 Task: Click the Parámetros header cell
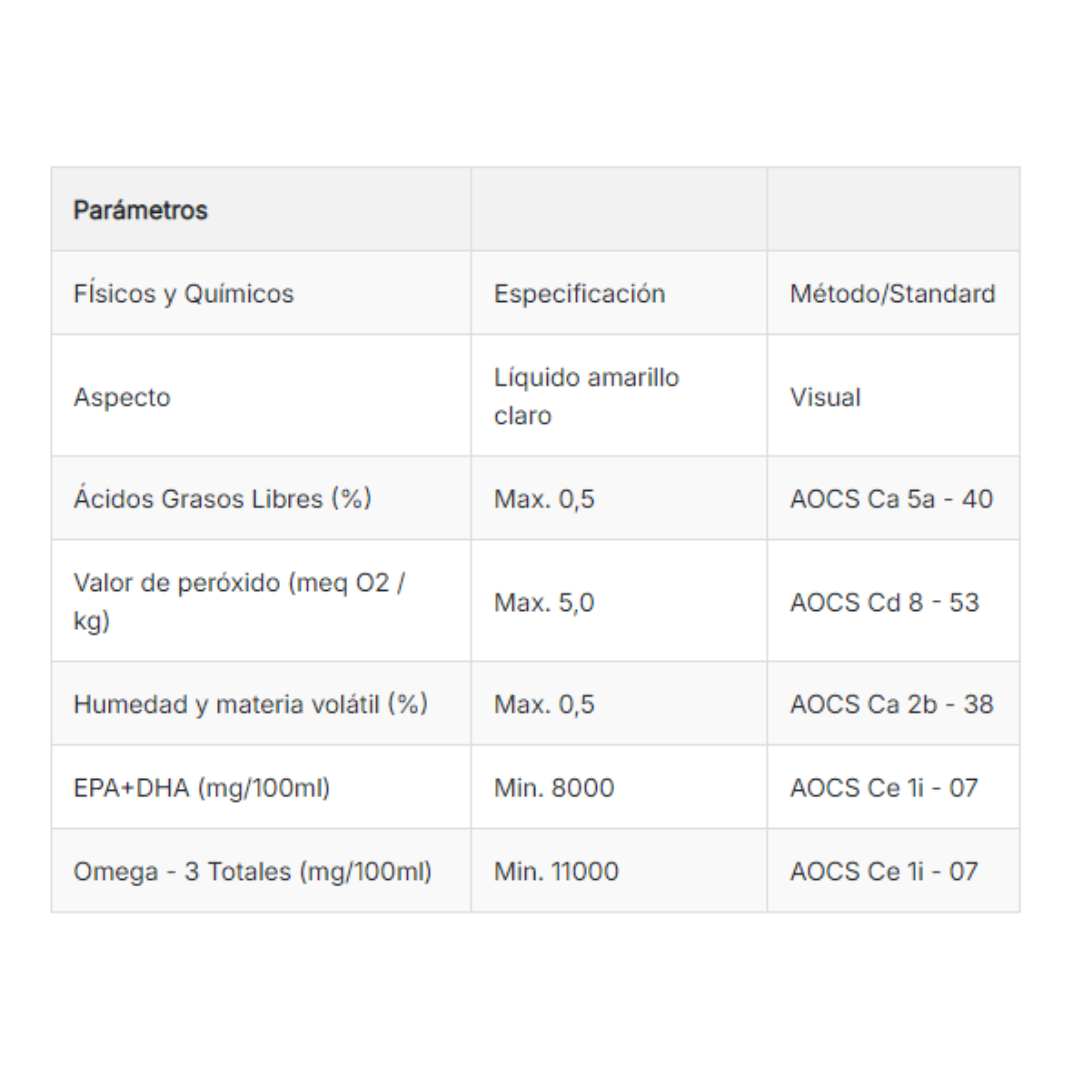point(141,211)
